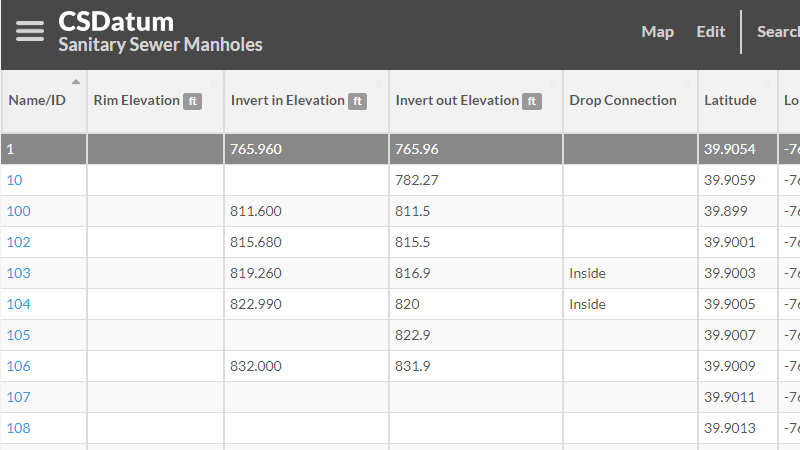Select the highlighted row for manhole 1

coord(300,150)
